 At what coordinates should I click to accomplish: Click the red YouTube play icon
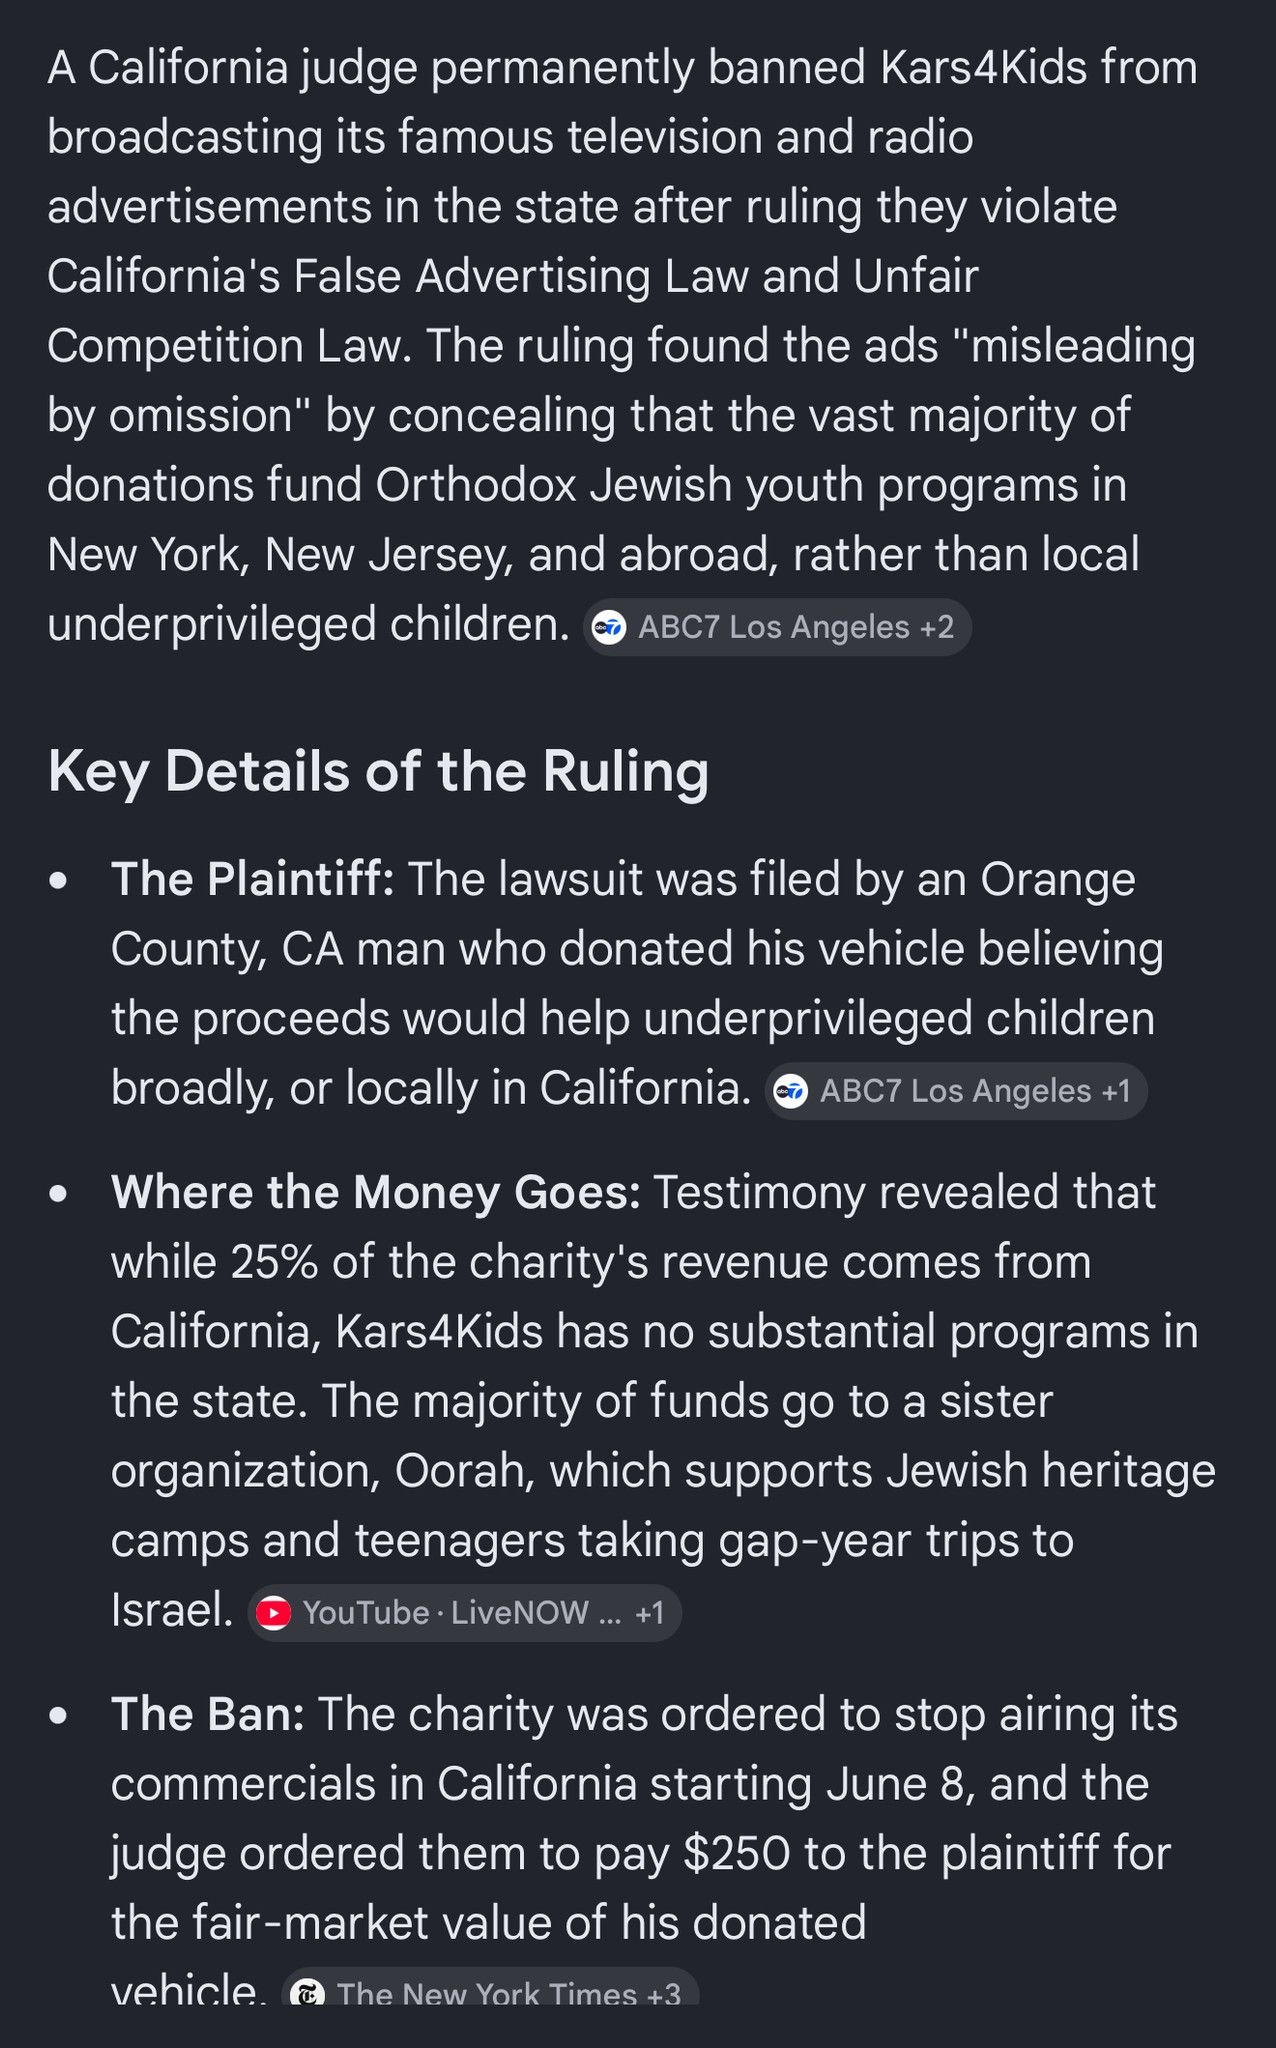tap(273, 1613)
